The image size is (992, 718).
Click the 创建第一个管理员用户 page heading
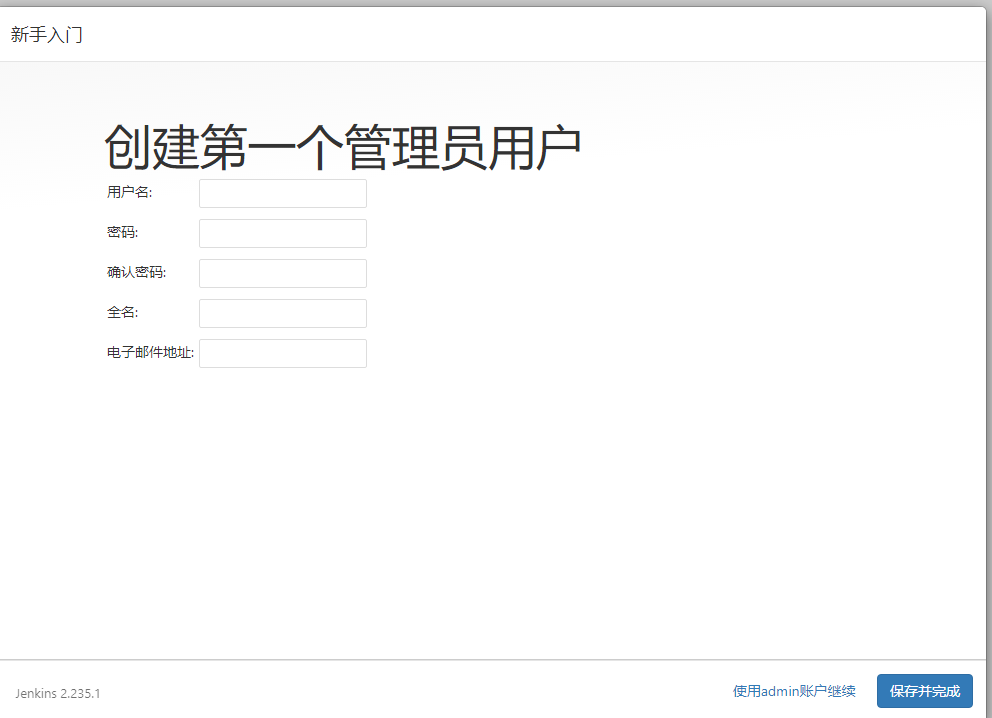click(x=342, y=143)
